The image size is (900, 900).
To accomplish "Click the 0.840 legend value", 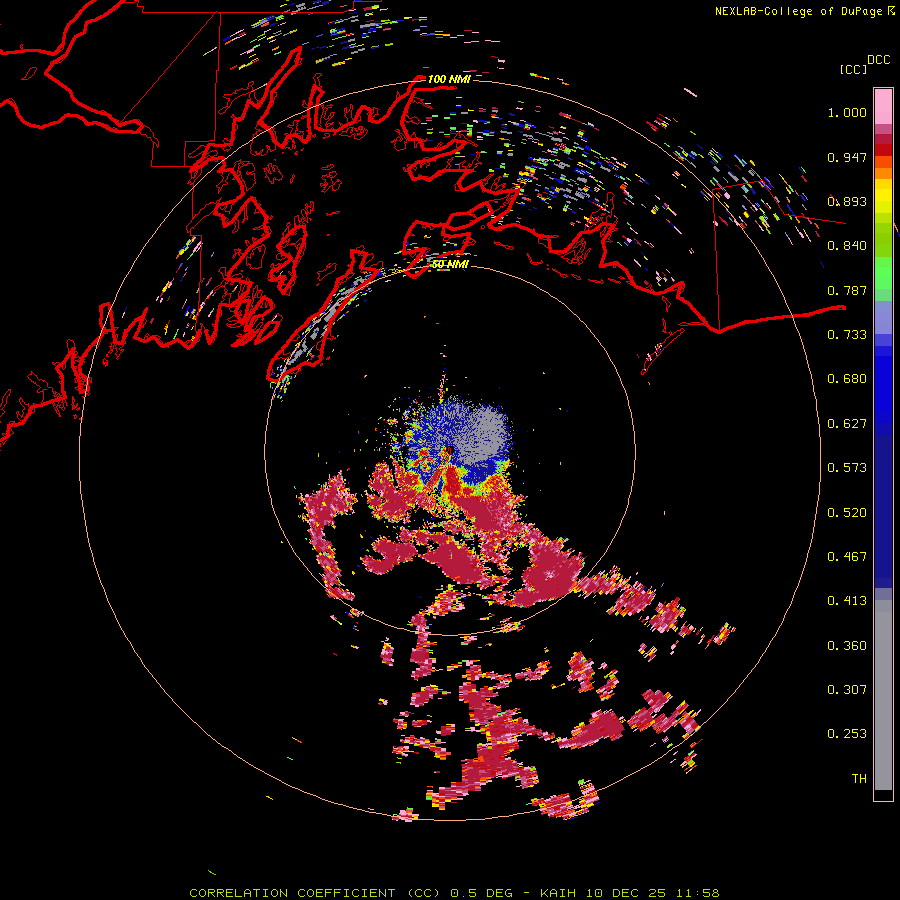I will point(847,246).
